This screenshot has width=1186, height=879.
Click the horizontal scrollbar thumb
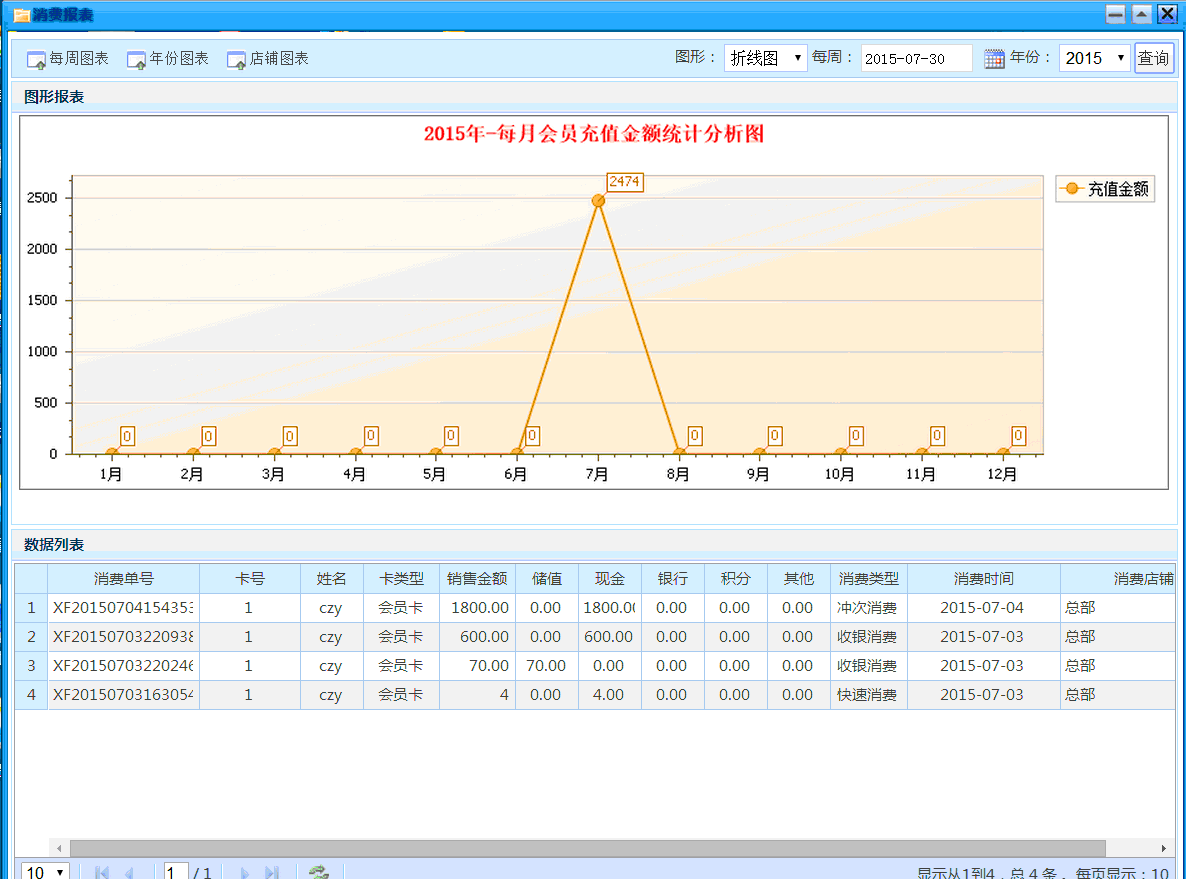pos(588,848)
